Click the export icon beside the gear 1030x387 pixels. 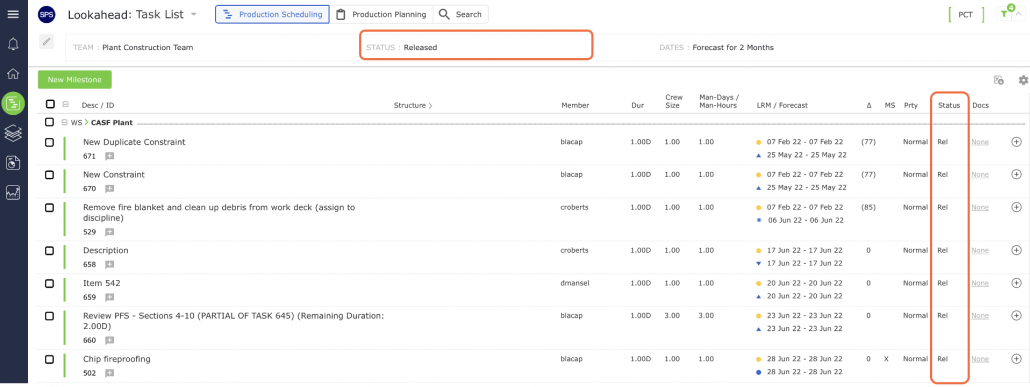coord(998,80)
